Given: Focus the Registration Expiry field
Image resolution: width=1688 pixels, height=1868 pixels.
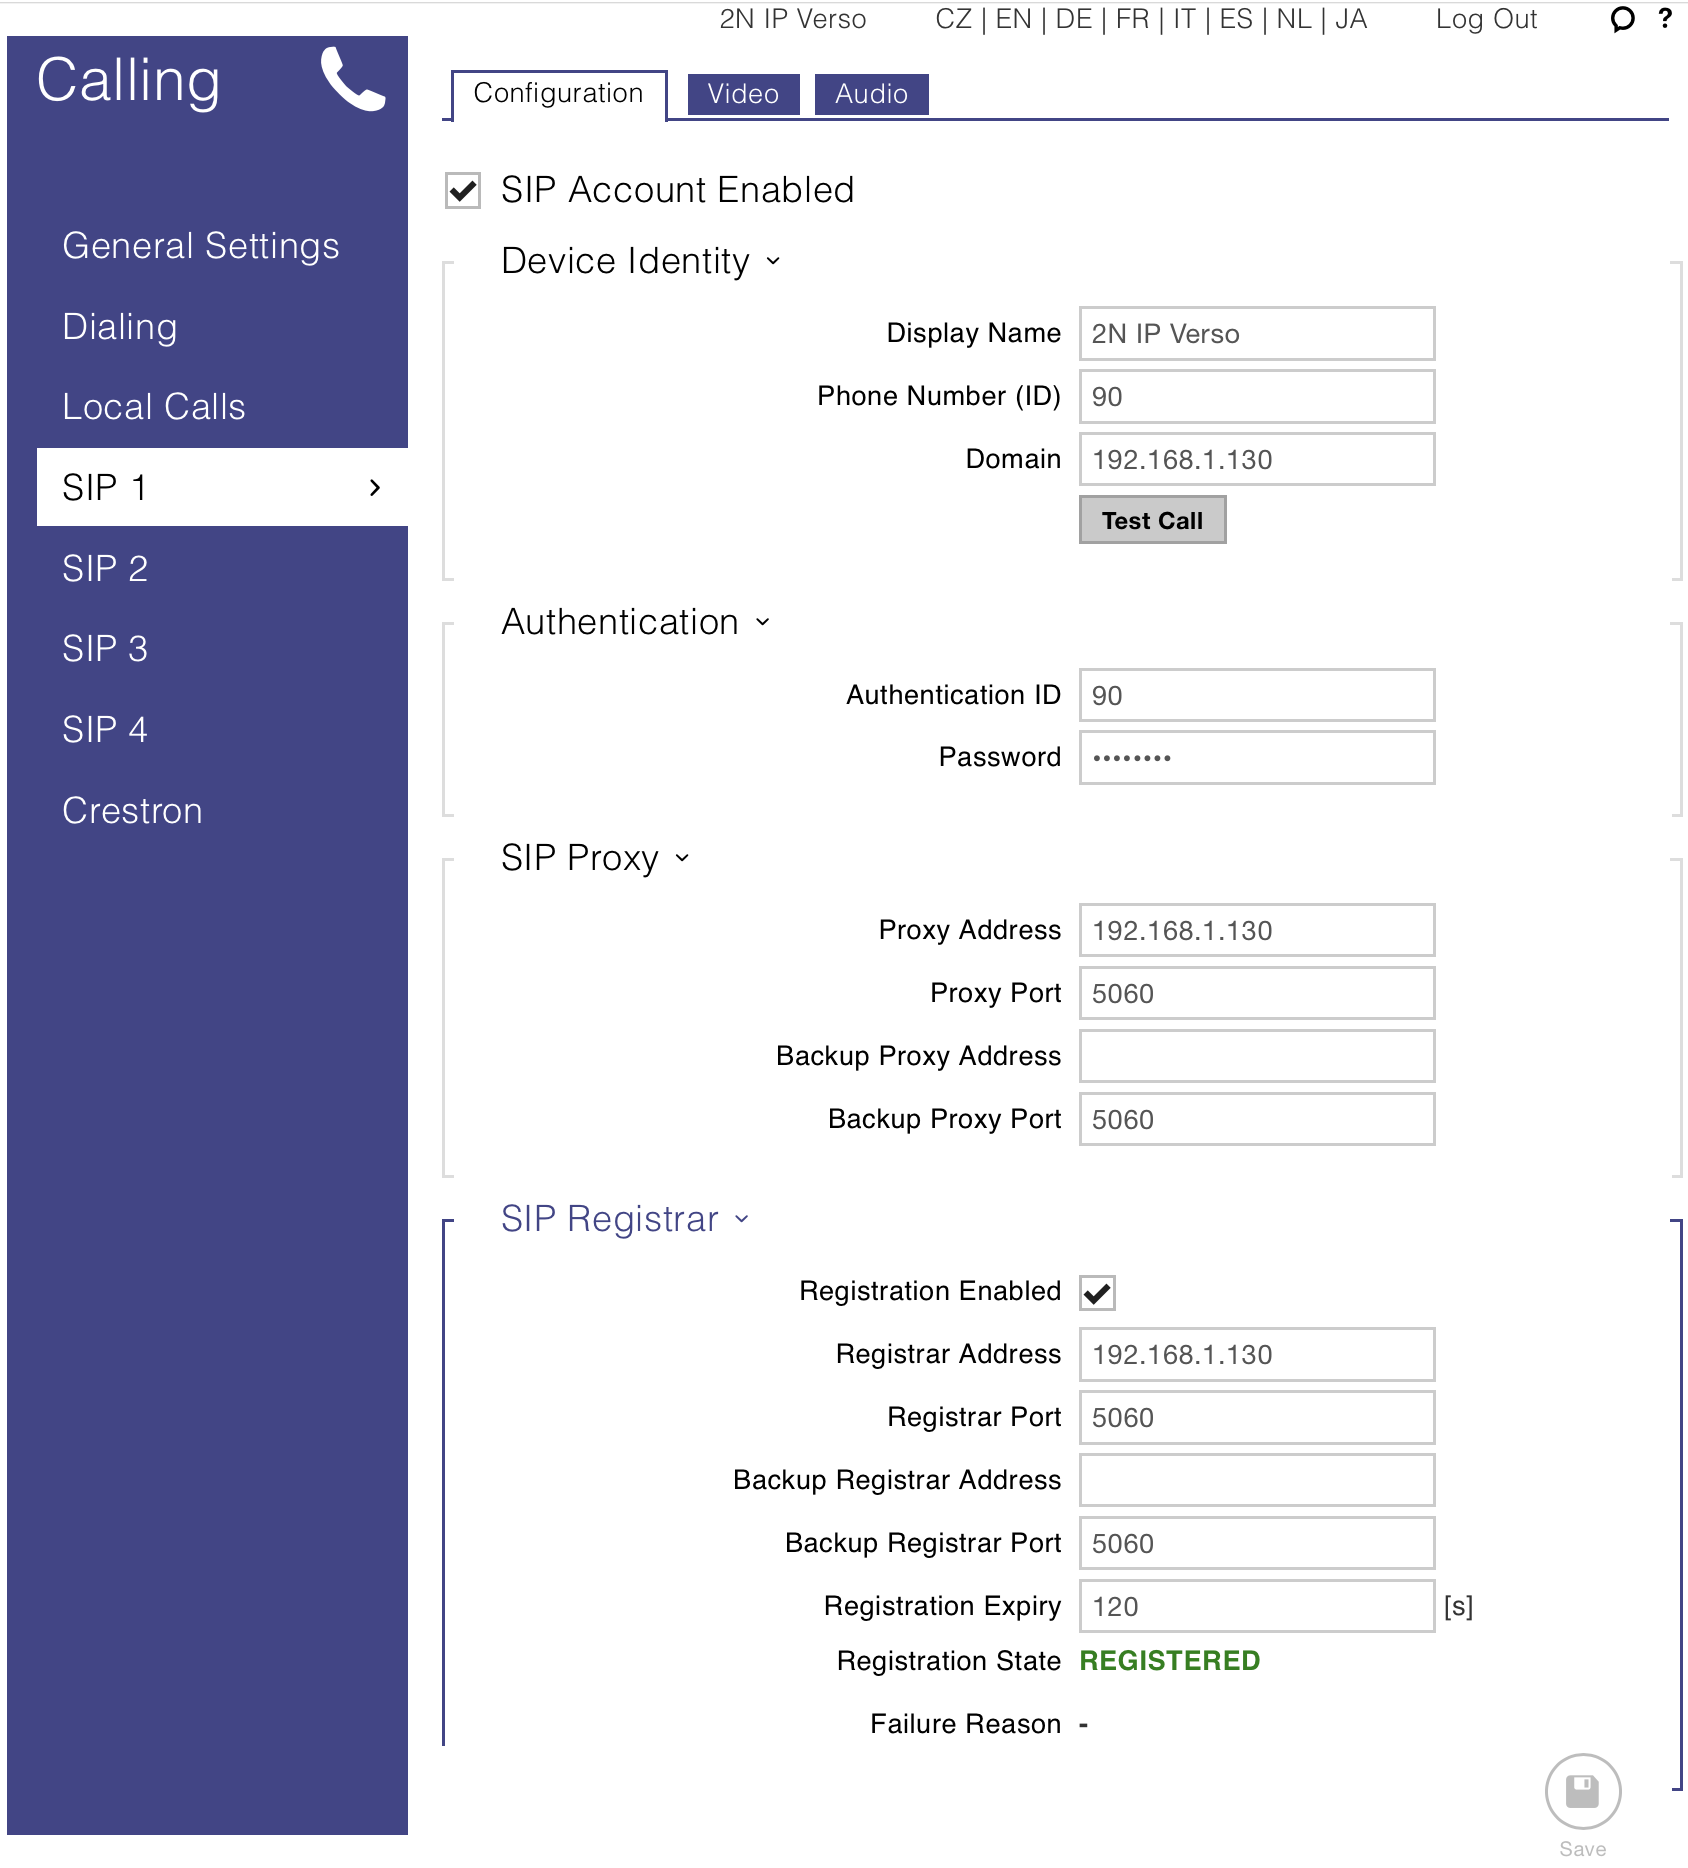Looking at the screenshot, I should pyautogui.click(x=1256, y=1607).
